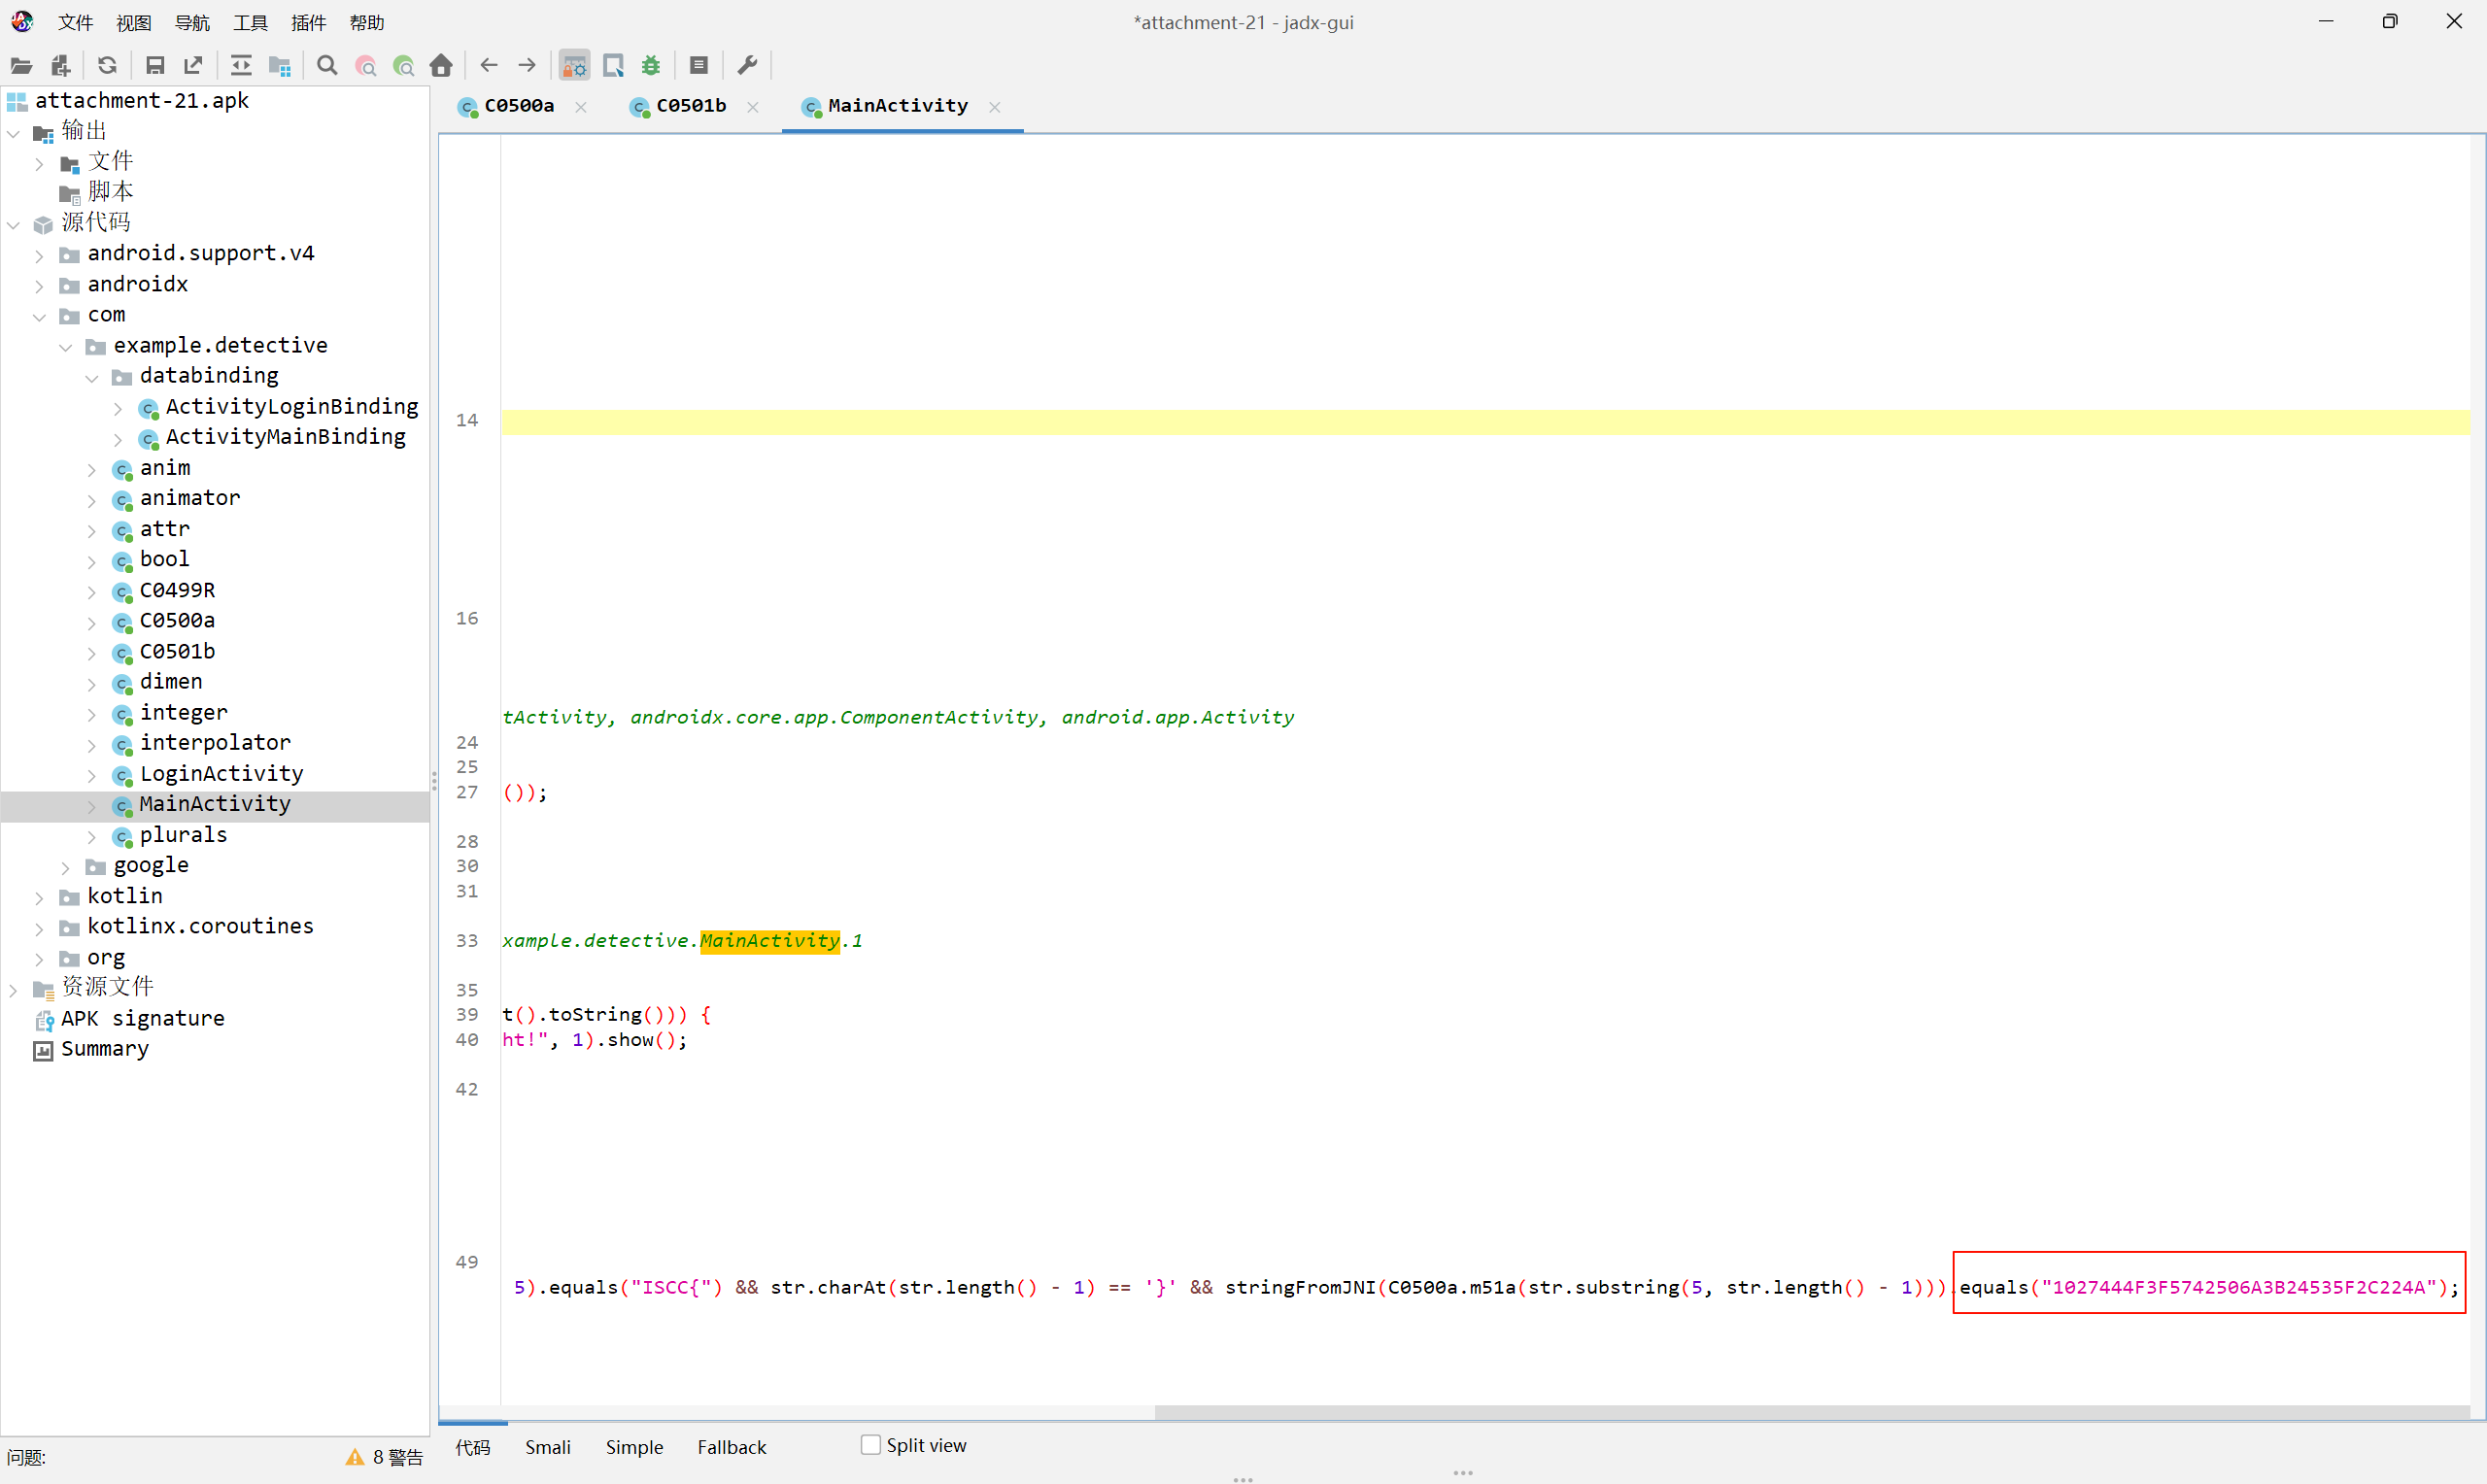
Task: Open text search with the magnifier icon
Action: (327, 66)
